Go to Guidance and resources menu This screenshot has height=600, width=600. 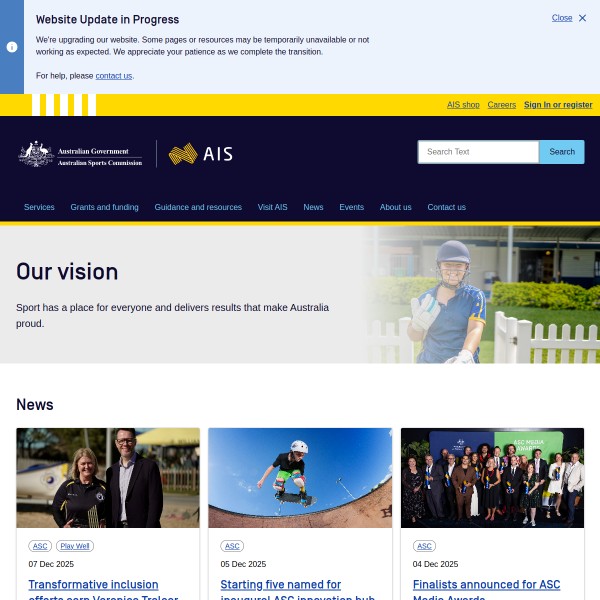tap(198, 207)
